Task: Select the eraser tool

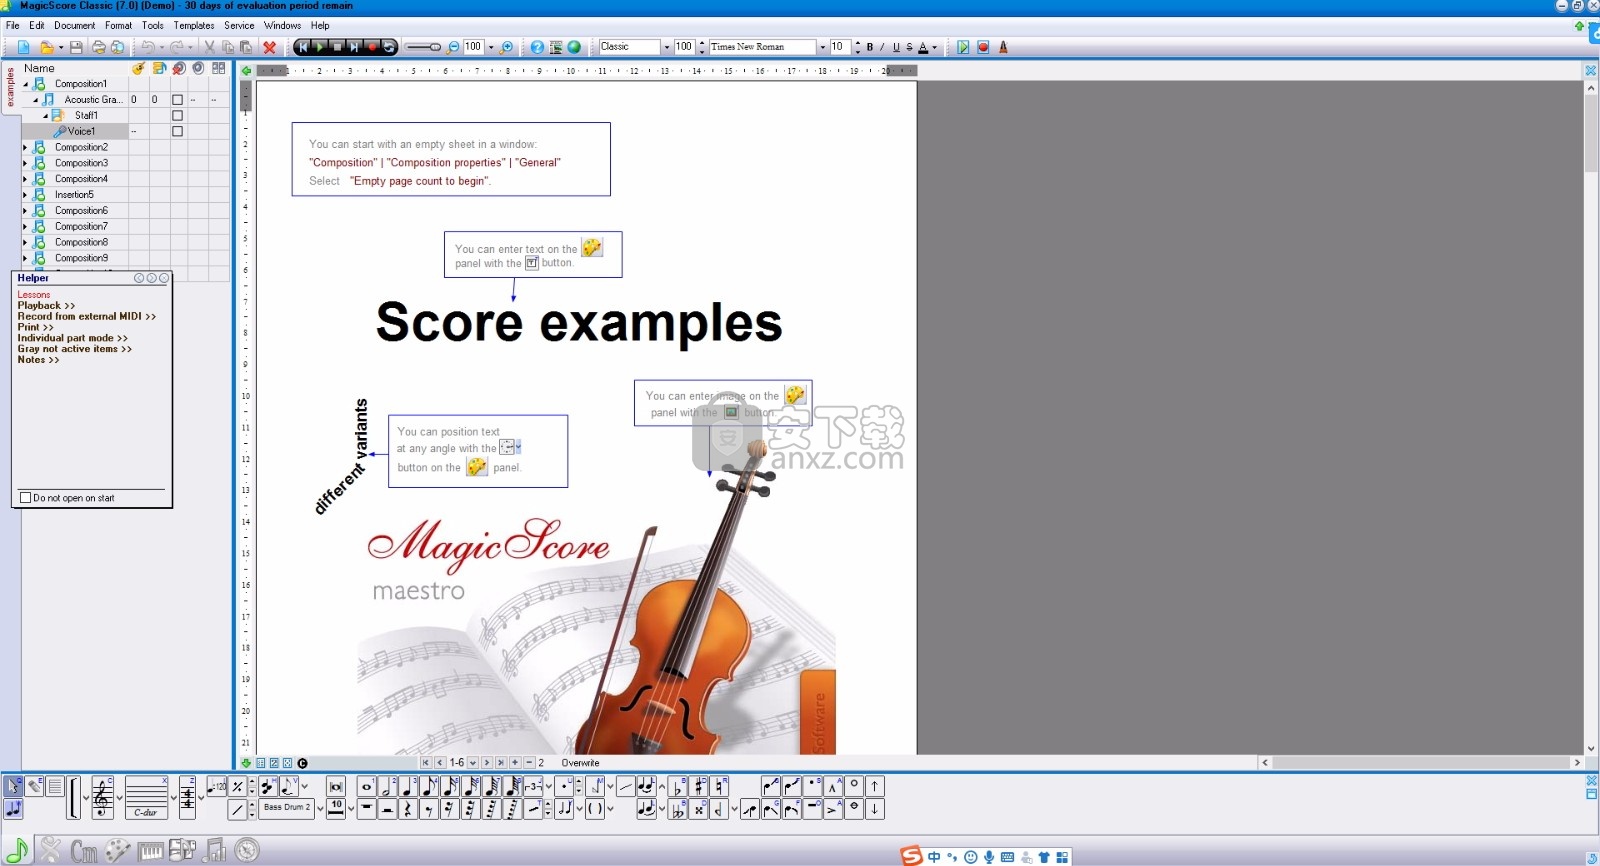Action: [x=34, y=786]
